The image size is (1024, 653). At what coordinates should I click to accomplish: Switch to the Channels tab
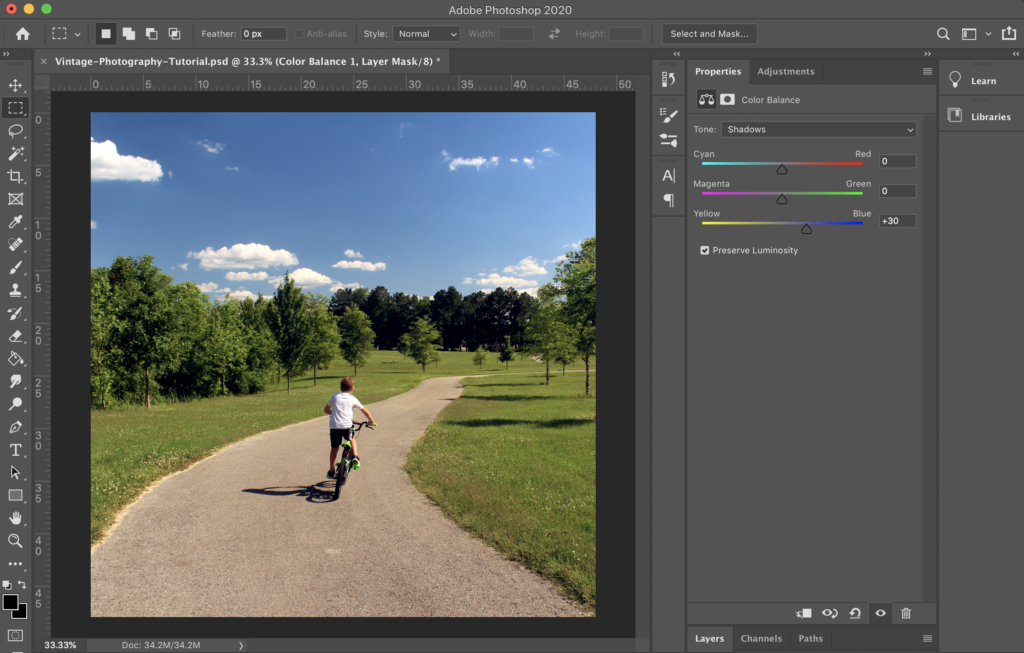(x=761, y=639)
